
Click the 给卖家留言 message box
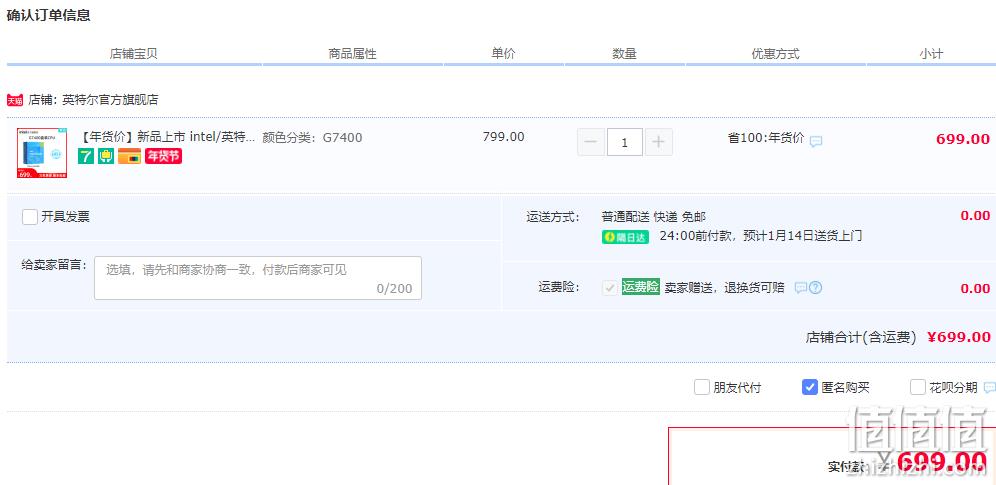coord(258,278)
